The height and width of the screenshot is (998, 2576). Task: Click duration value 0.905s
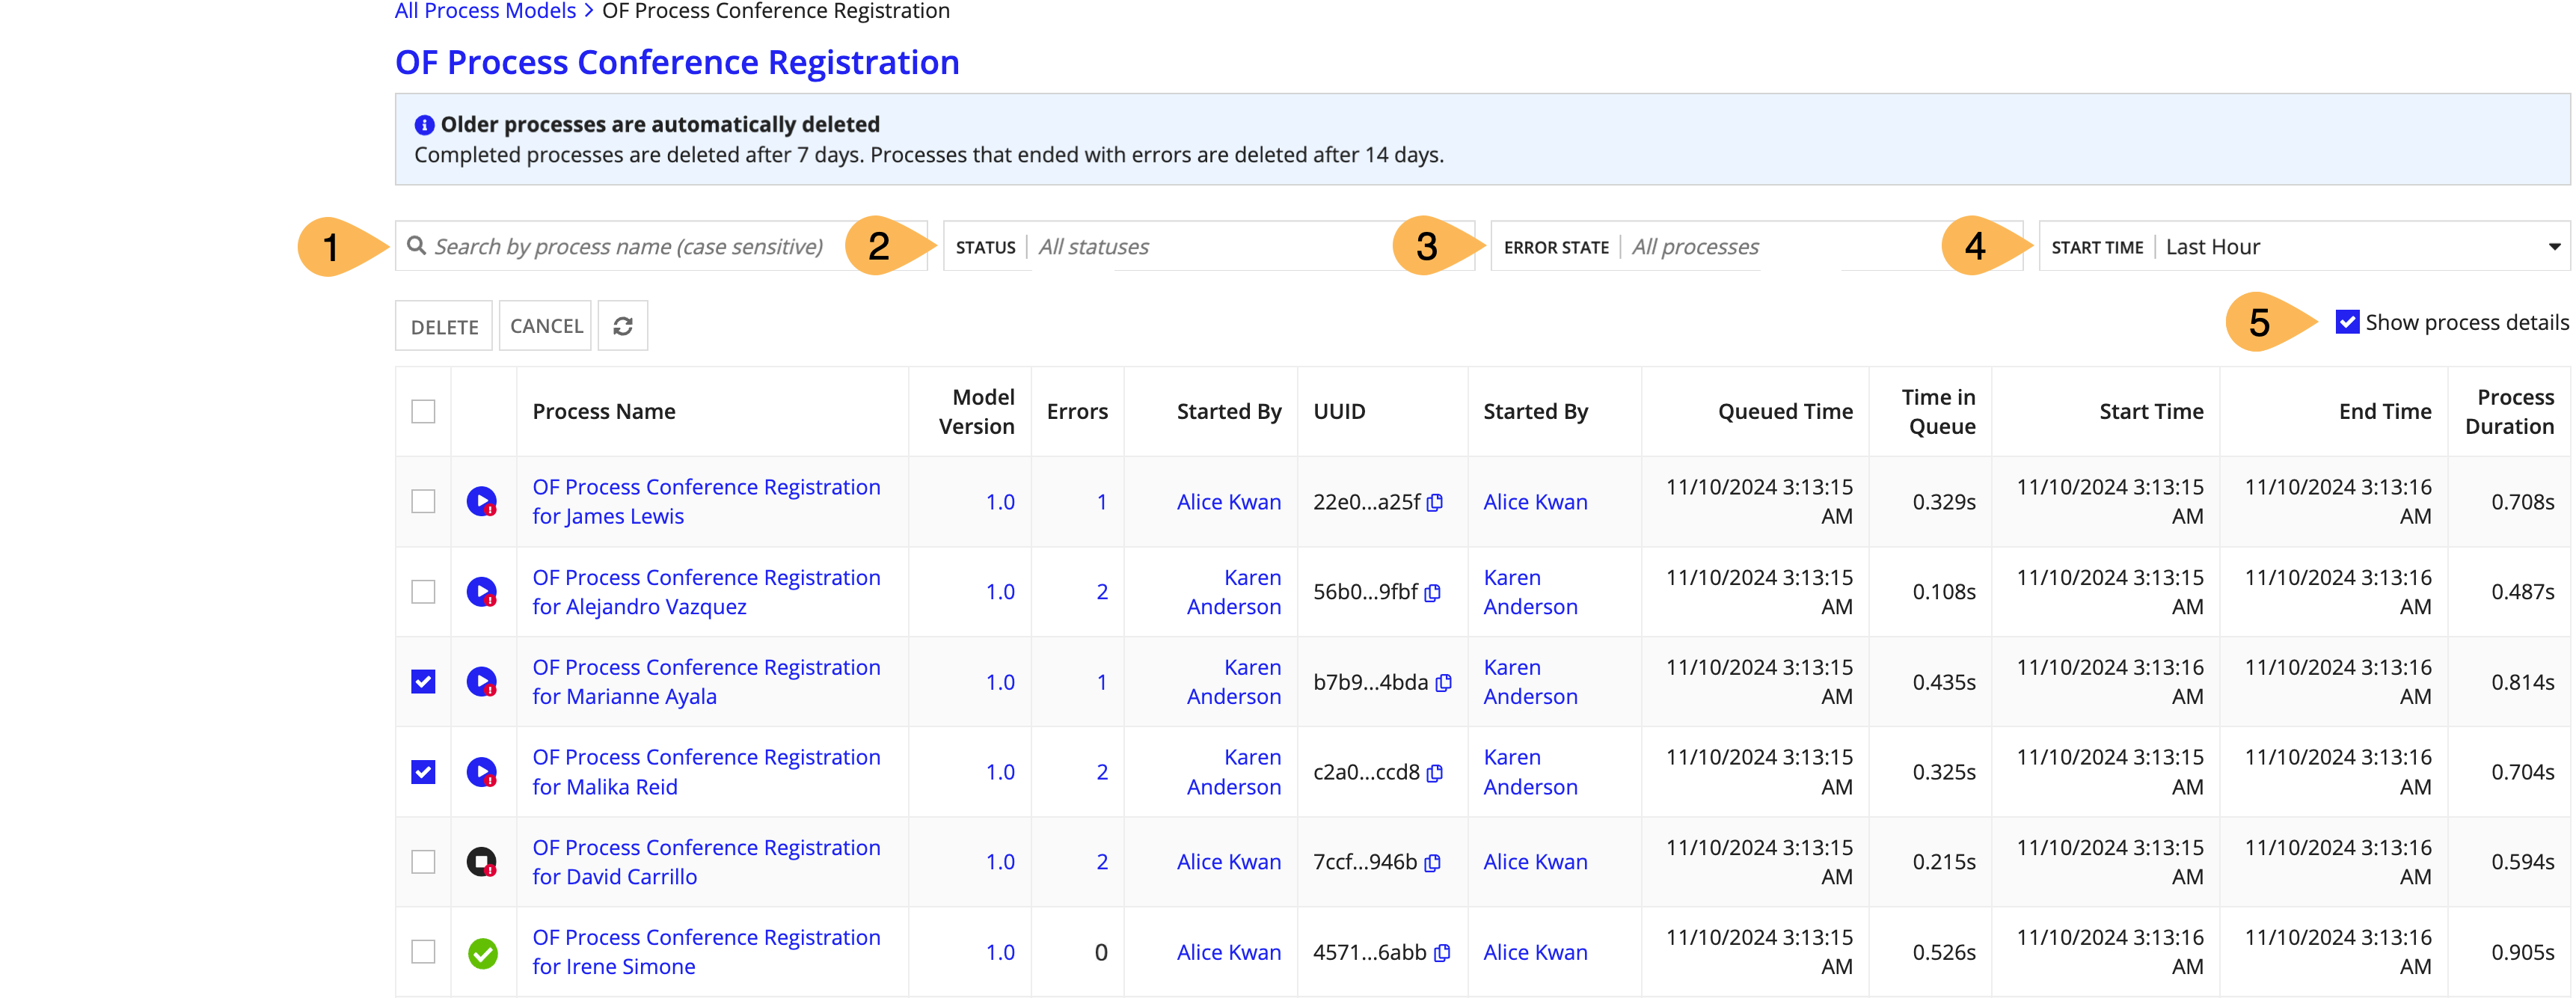[2522, 952]
